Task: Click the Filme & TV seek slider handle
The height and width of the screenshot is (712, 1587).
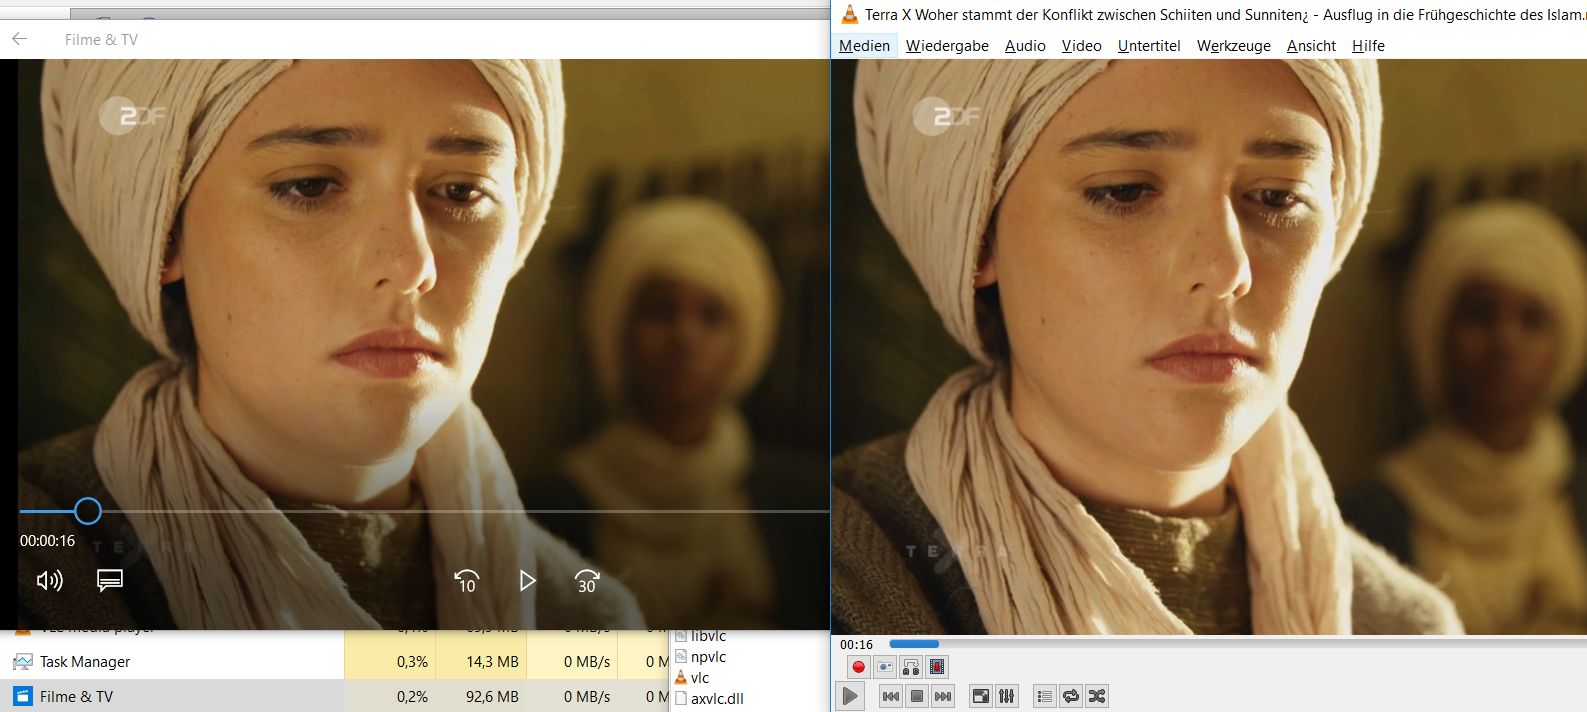Action: click(88, 512)
